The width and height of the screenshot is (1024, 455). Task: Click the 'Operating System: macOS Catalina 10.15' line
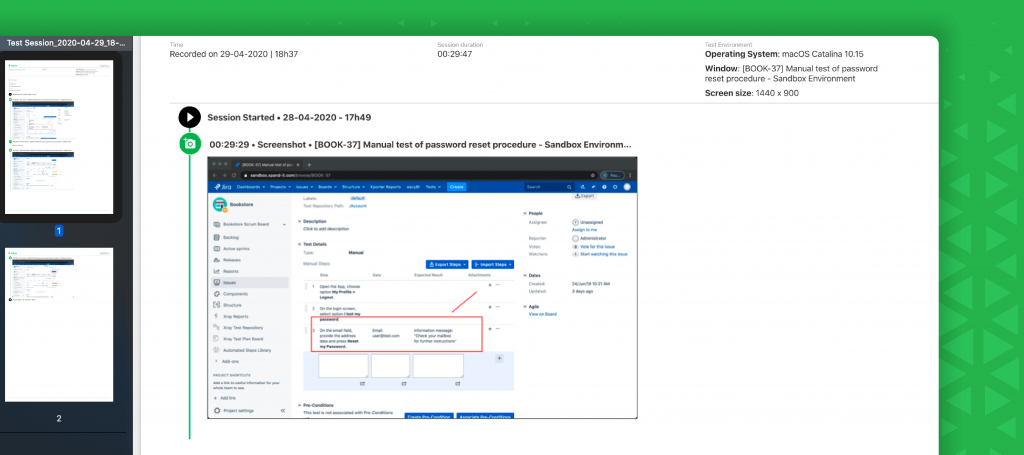point(784,55)
